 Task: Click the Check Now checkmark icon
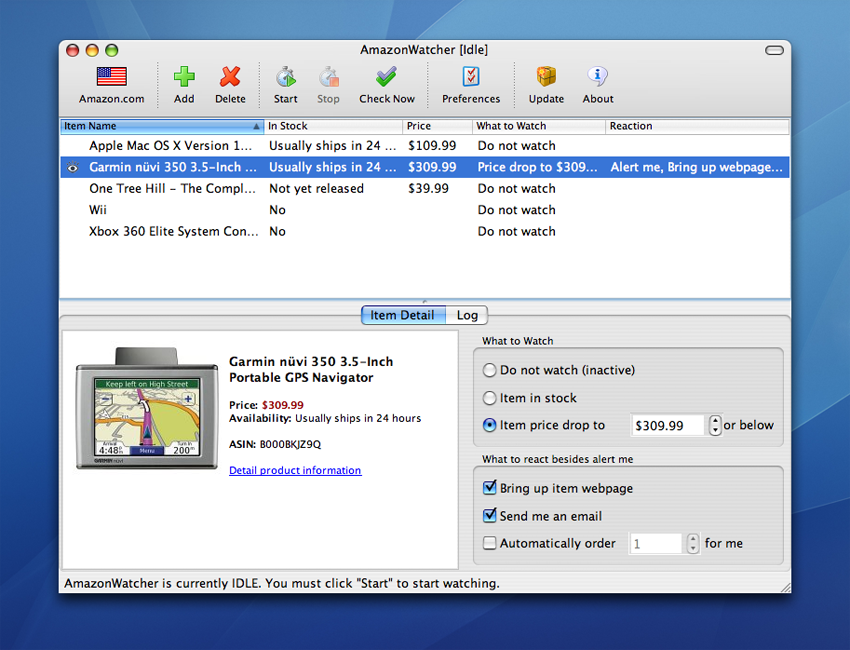[387, 77]
